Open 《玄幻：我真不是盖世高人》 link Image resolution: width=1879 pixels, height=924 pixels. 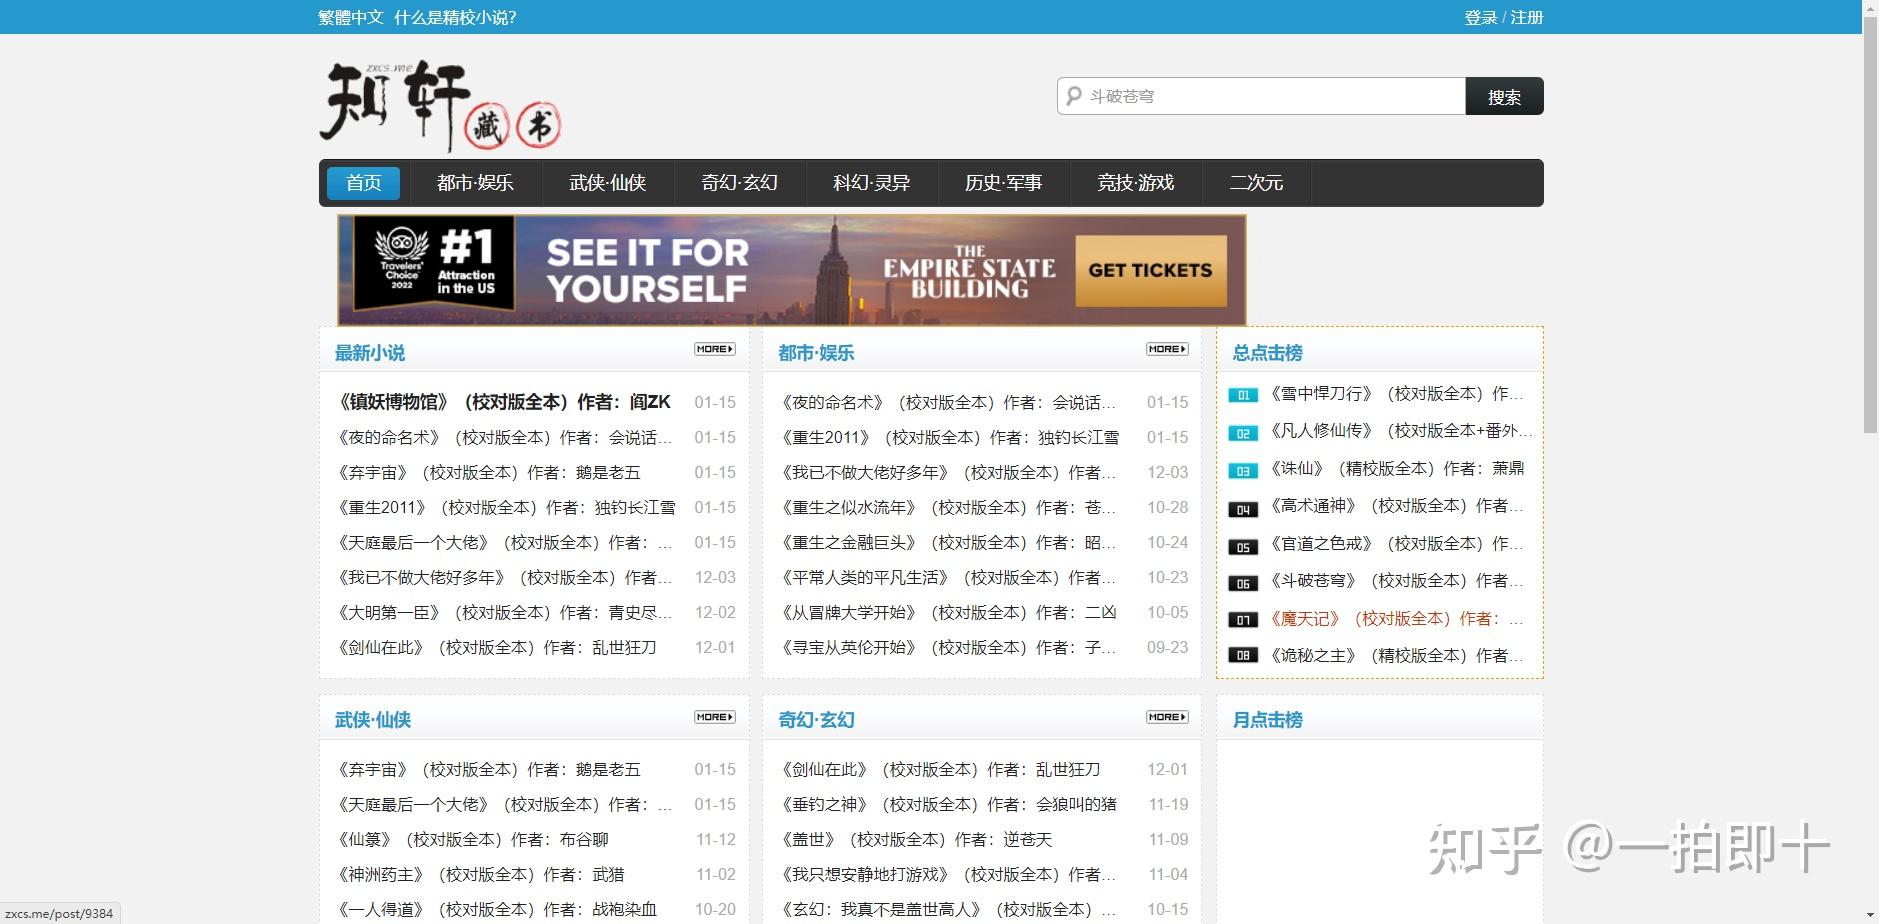948,909
